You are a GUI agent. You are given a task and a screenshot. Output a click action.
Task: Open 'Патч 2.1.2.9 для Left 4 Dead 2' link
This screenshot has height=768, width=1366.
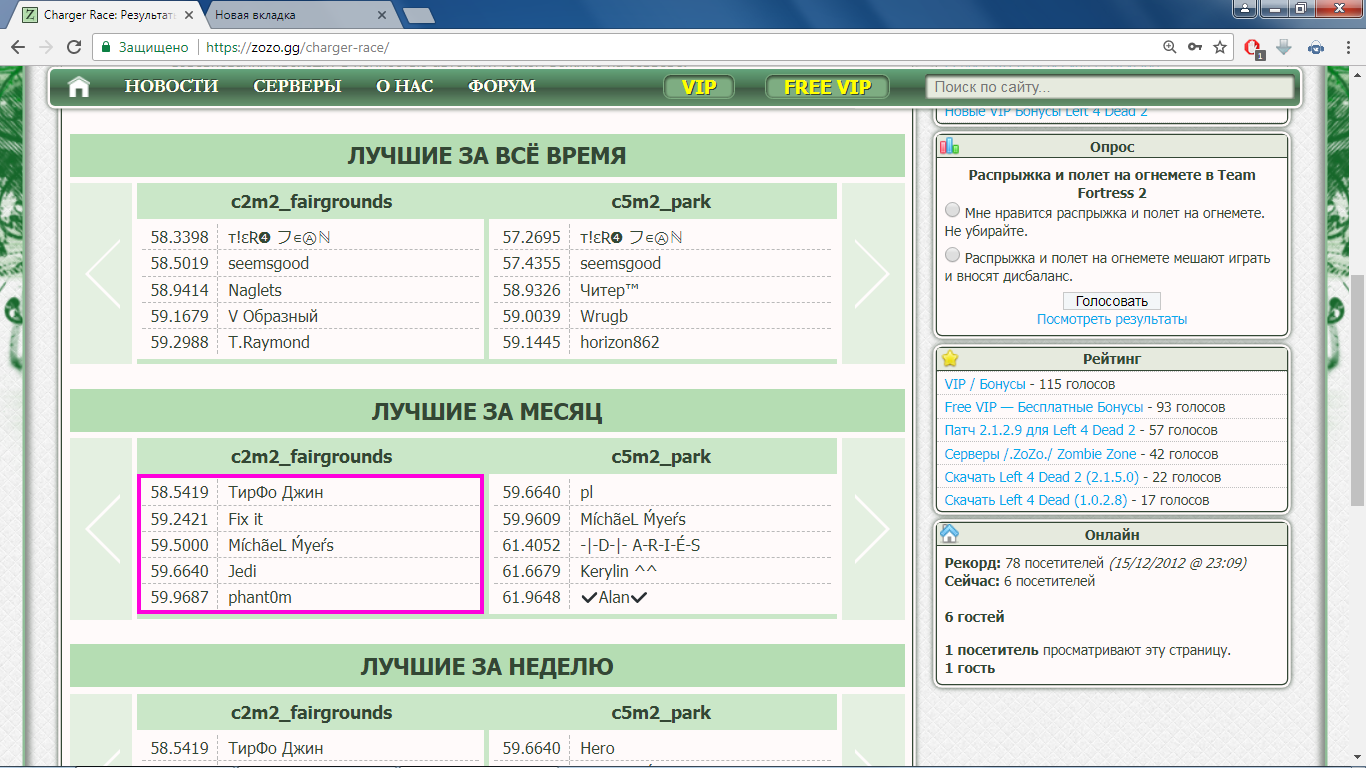click(x=1040, y=430)
